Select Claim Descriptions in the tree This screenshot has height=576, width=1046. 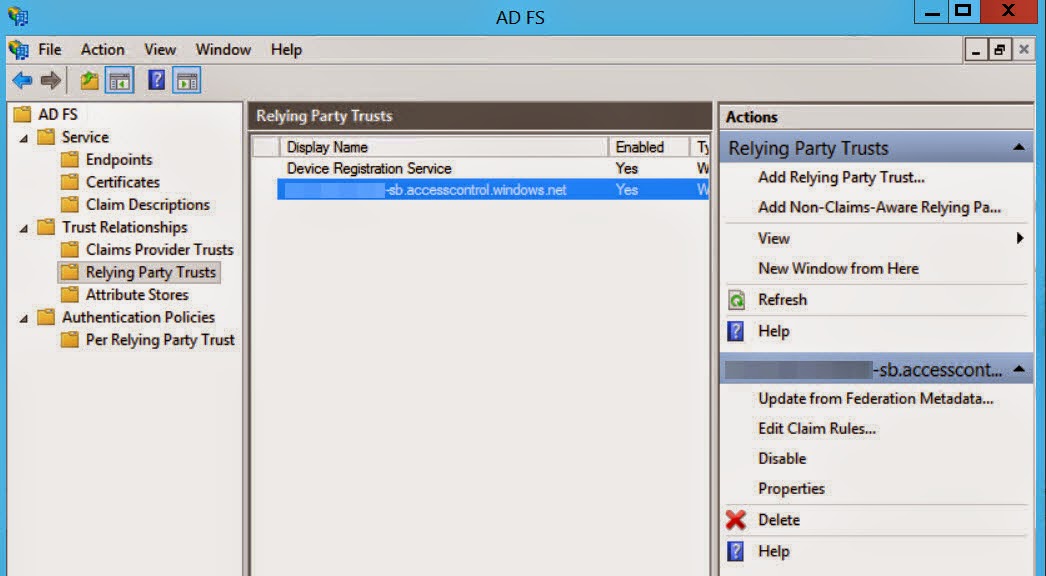pyautogui.click(x=147, y=205)
